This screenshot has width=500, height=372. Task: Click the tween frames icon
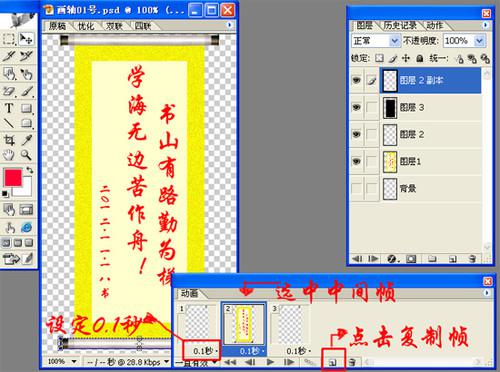click(310, 362)
